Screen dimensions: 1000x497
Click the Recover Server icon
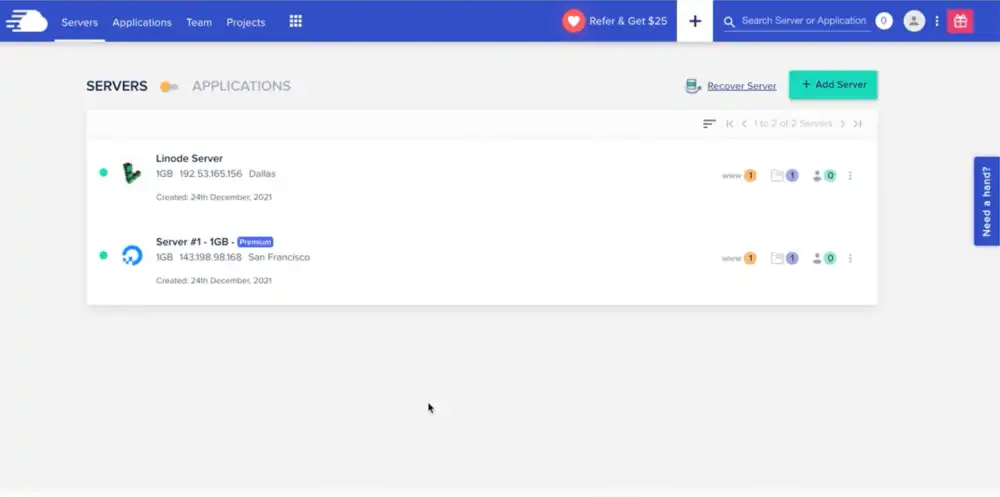[693, 86]
